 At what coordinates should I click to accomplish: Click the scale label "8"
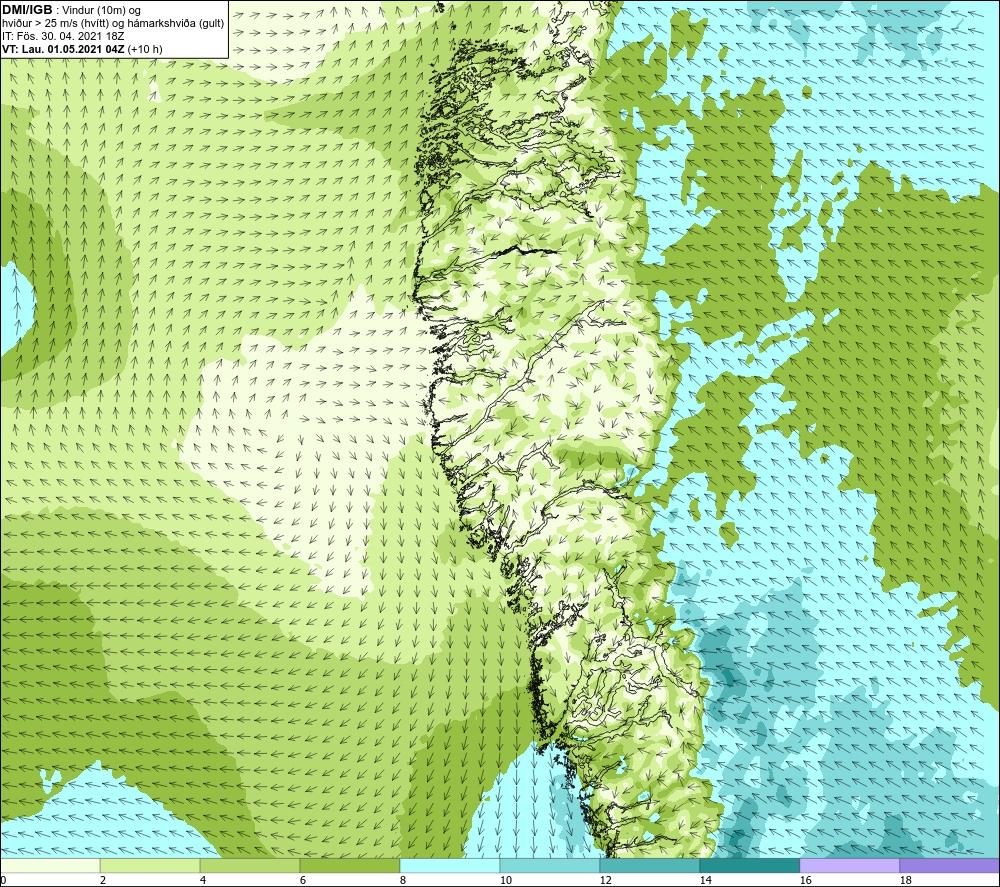[x=403, y=881]
